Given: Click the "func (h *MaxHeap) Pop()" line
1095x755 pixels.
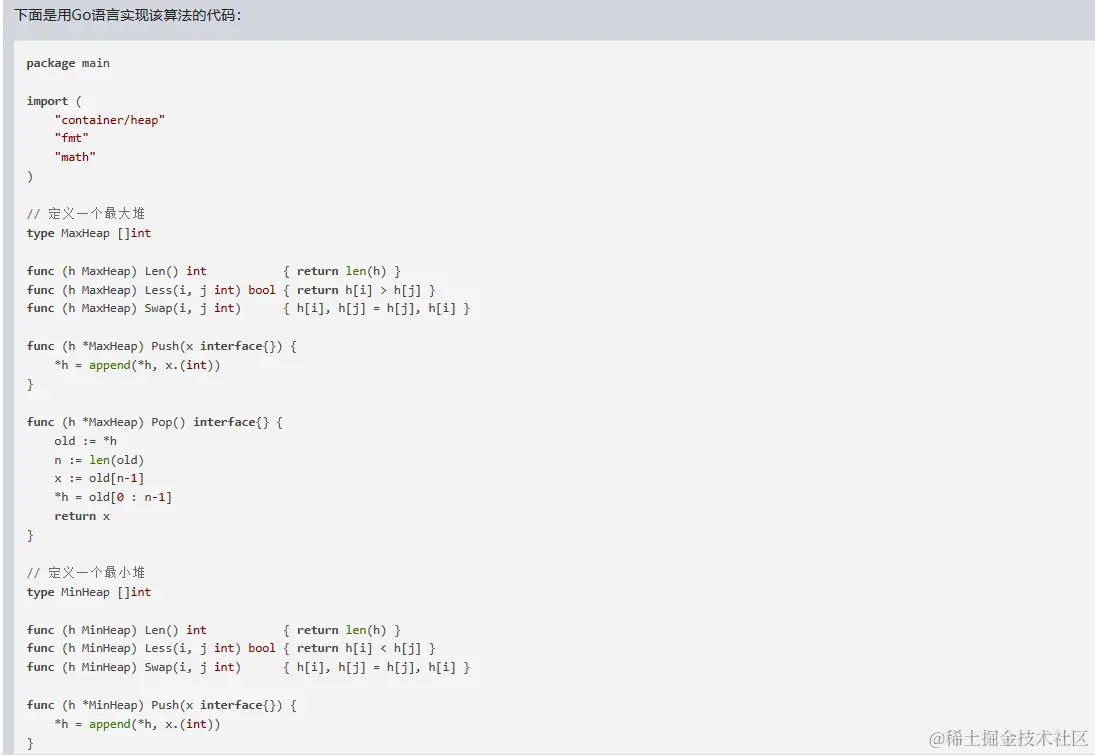Looking at the screenshot, I should pyautogui.click(x=154, y=423).
